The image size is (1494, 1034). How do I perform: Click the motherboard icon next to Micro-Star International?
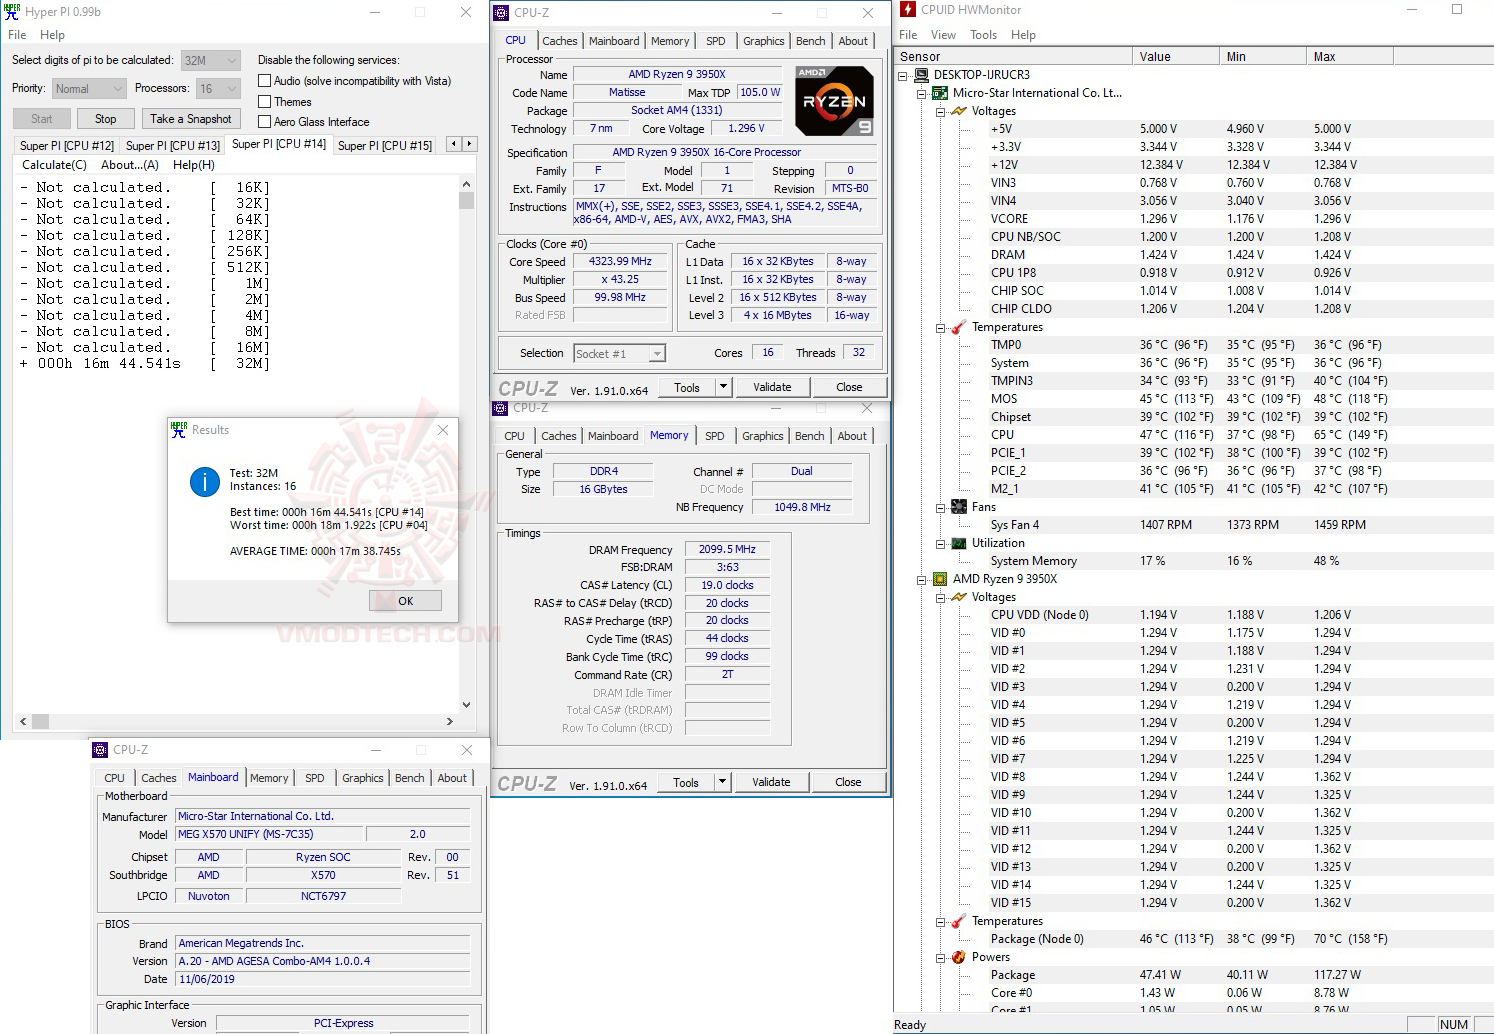[x=940, y=92]
